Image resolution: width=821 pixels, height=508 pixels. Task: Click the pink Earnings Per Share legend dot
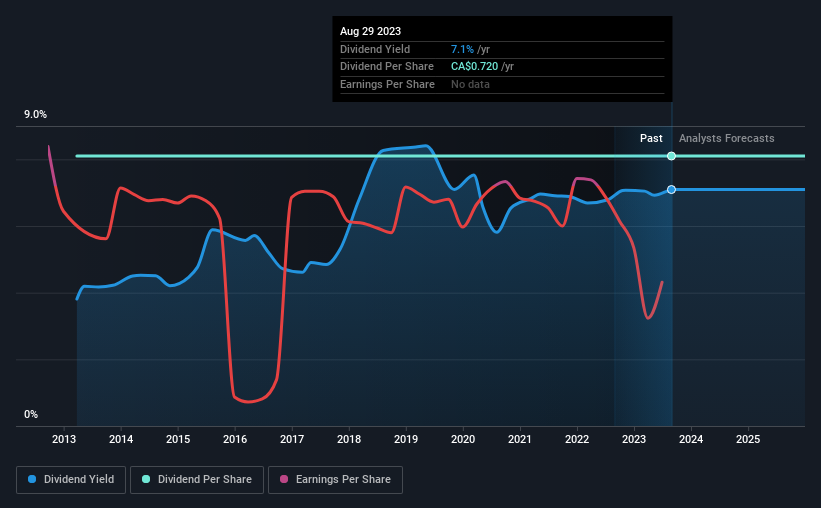[x=284, y=479]
